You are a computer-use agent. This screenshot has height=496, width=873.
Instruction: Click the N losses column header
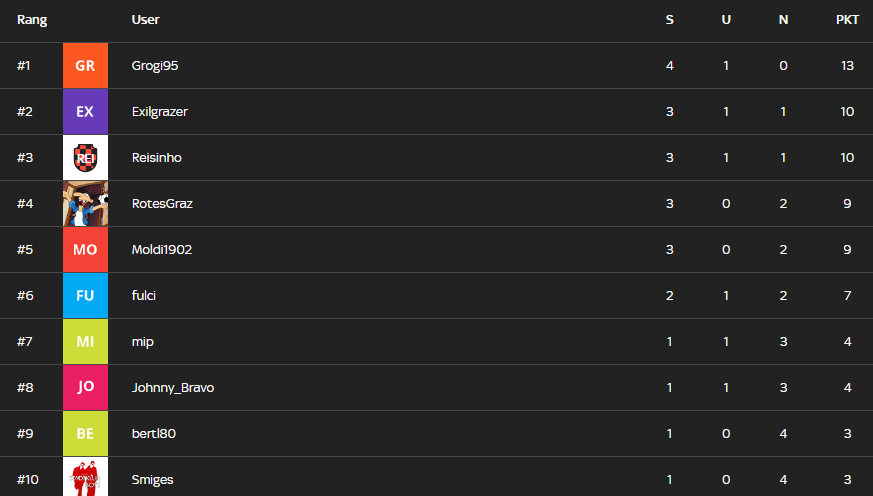click(783, 20)
